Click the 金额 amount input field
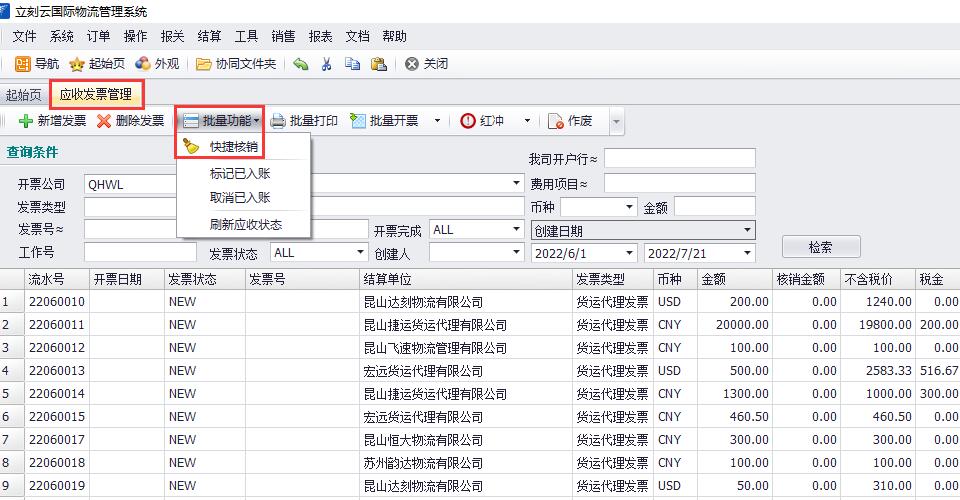The height and width of the screenshot is (500, 960). 714,207
